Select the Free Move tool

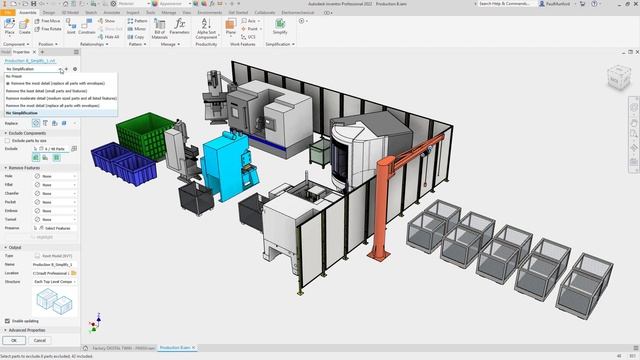(48, 21)
